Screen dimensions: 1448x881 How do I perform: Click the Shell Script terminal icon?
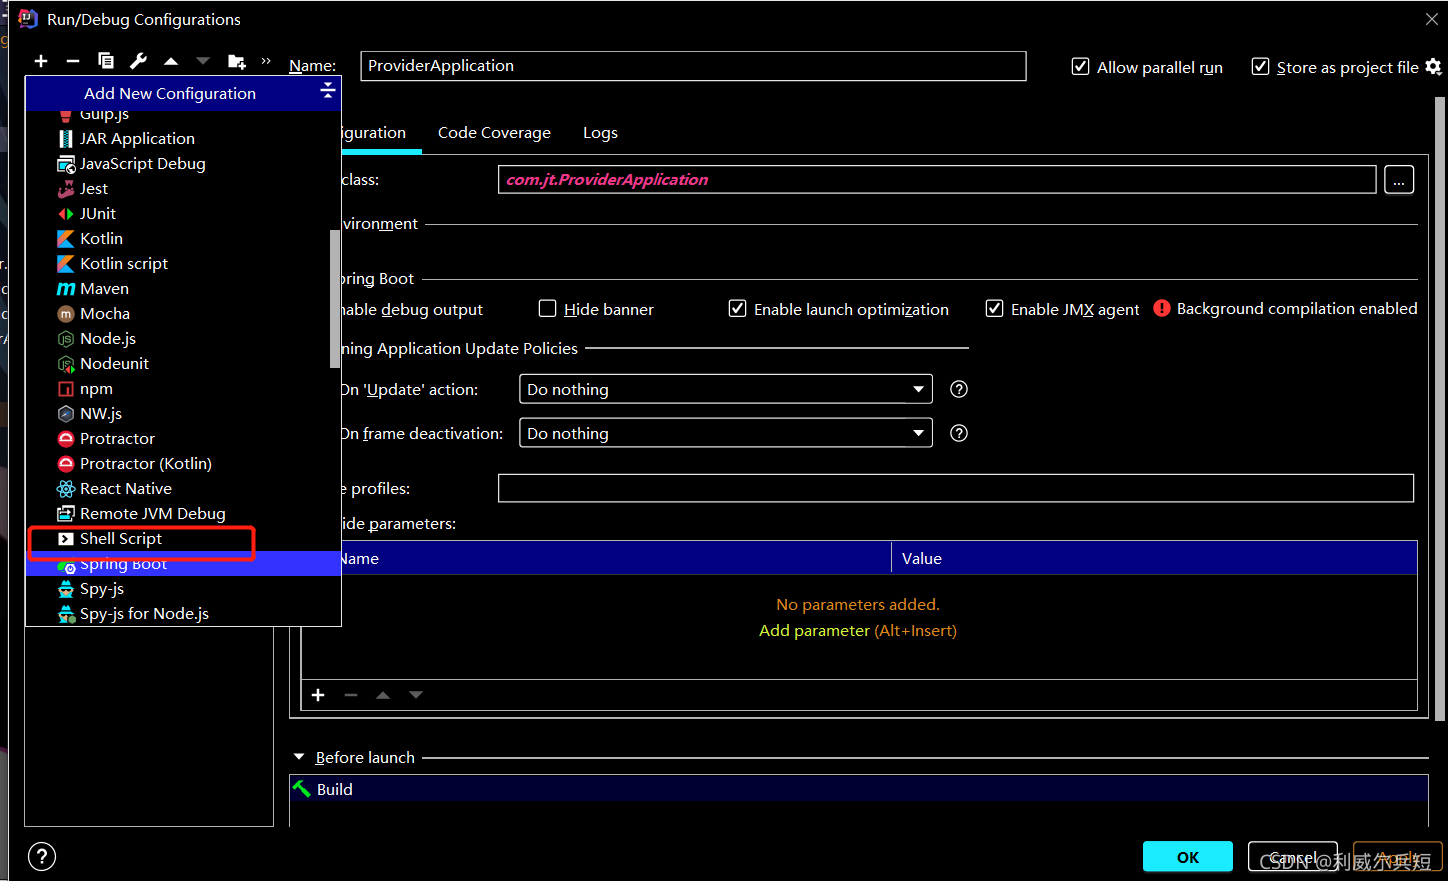point(66,538)
